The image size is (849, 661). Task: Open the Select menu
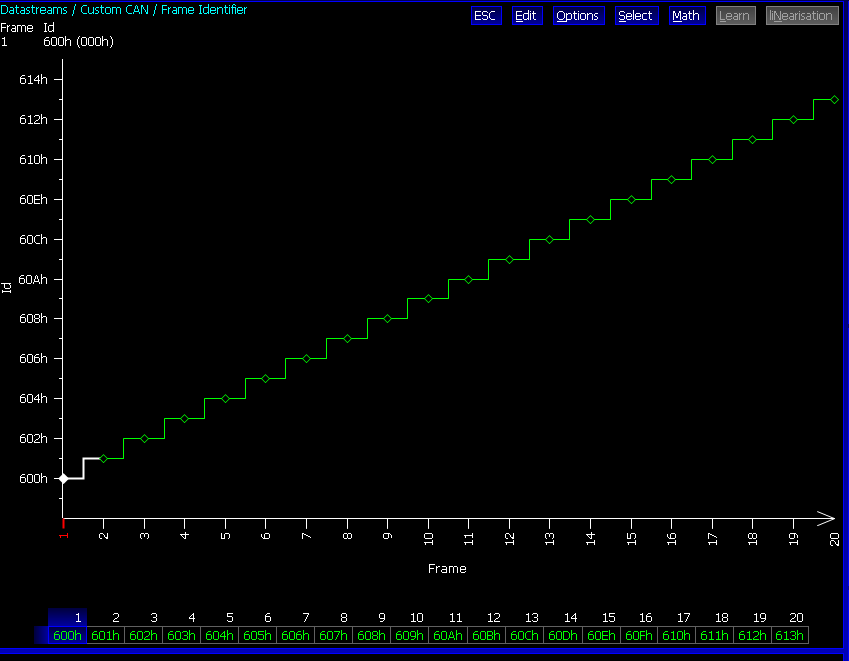click(635, 16)
